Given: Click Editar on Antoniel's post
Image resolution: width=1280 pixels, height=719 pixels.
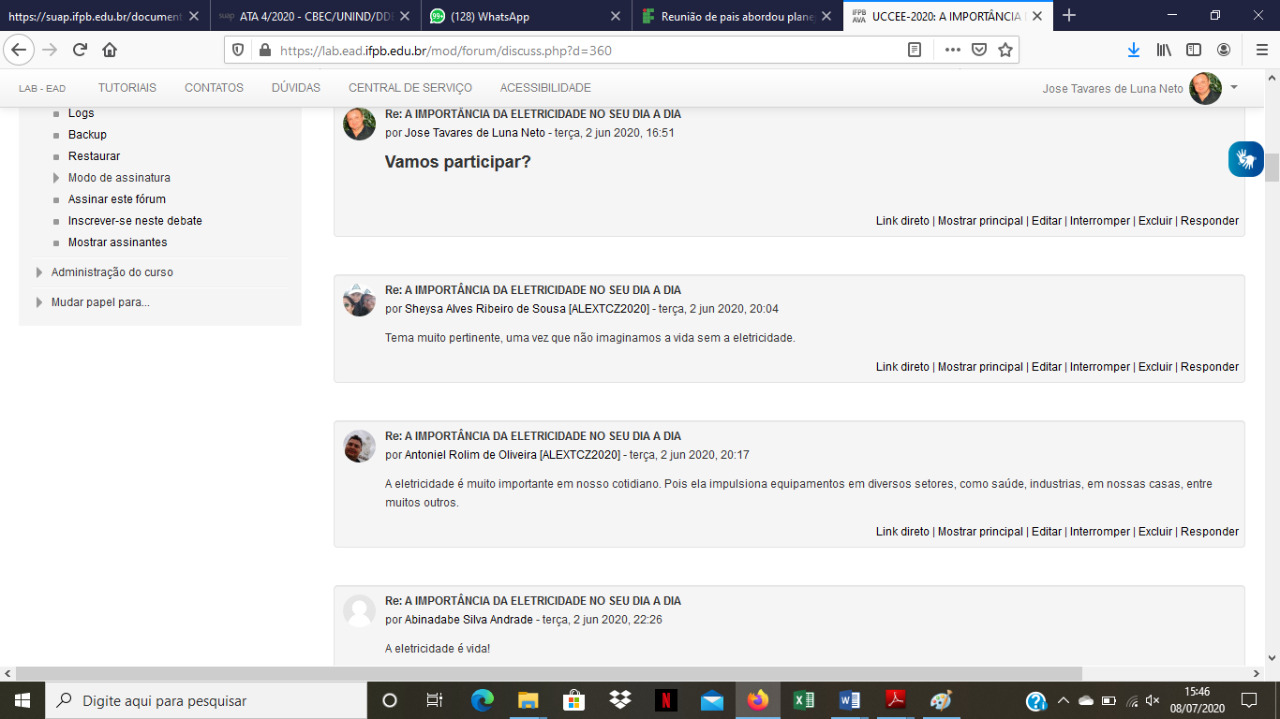Looking at the screenshot, I should (1046, 532).
